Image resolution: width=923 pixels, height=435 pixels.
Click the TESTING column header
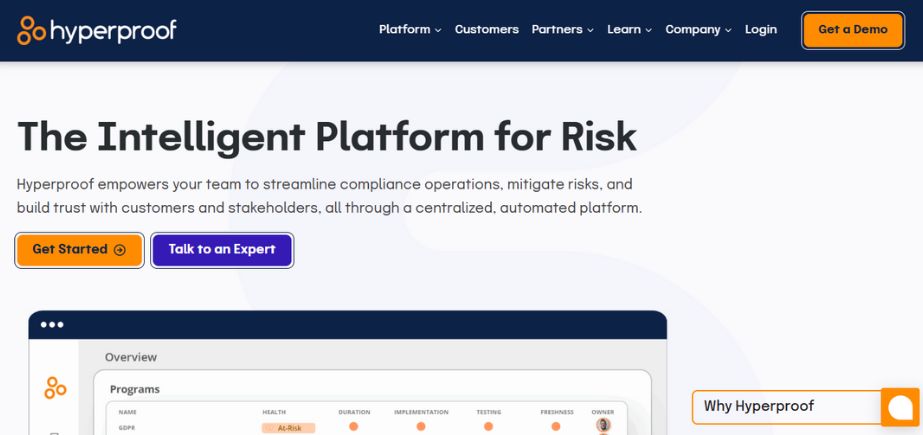coord(489,412)
